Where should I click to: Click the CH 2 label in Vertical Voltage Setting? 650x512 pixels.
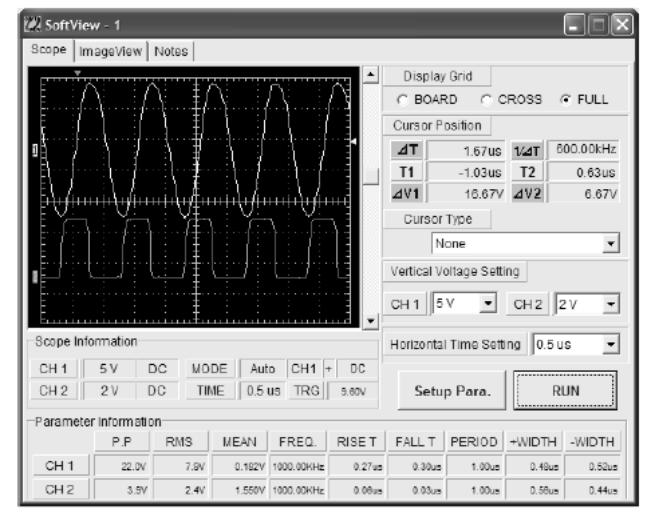click(527, 305)
